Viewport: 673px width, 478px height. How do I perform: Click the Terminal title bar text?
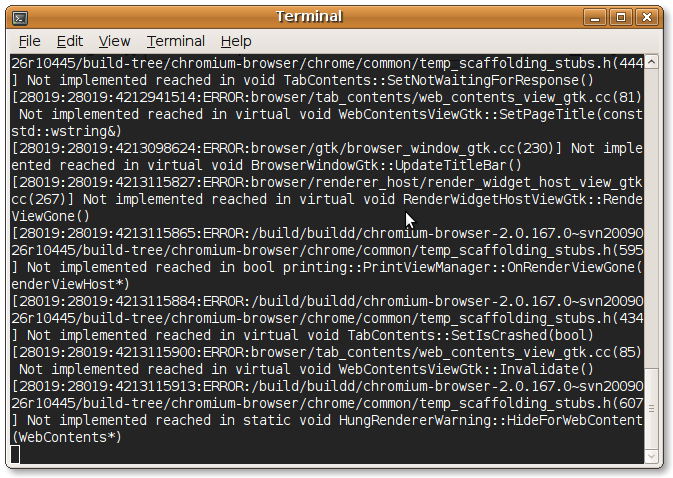309,16
